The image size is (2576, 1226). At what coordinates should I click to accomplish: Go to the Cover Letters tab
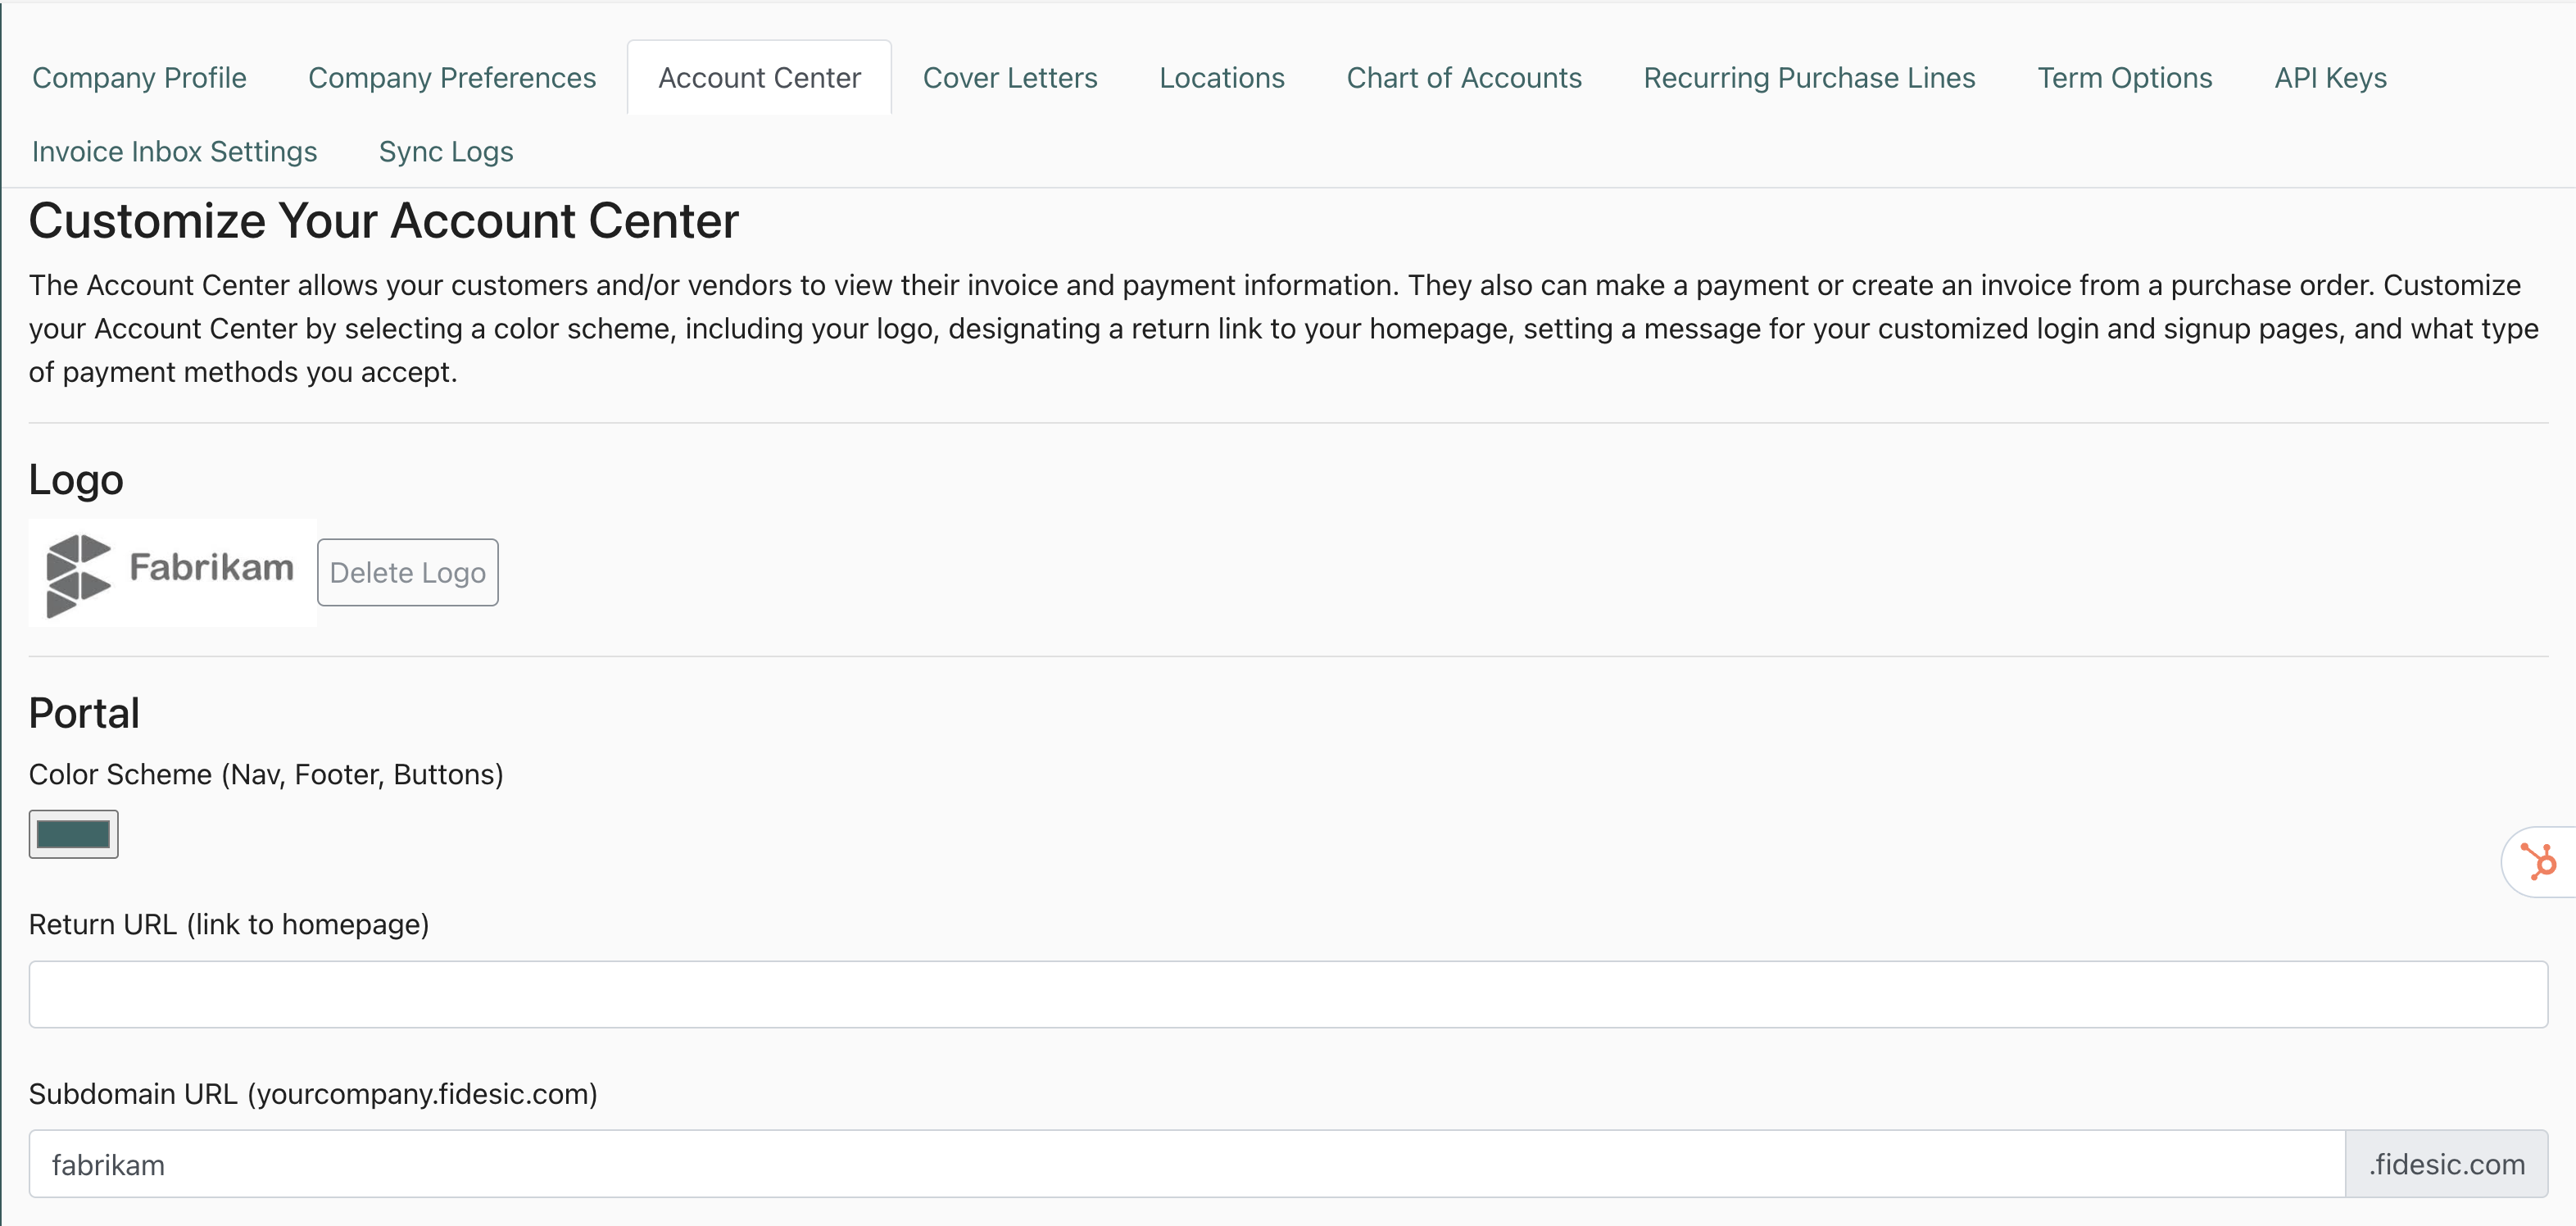(1009, 78)
